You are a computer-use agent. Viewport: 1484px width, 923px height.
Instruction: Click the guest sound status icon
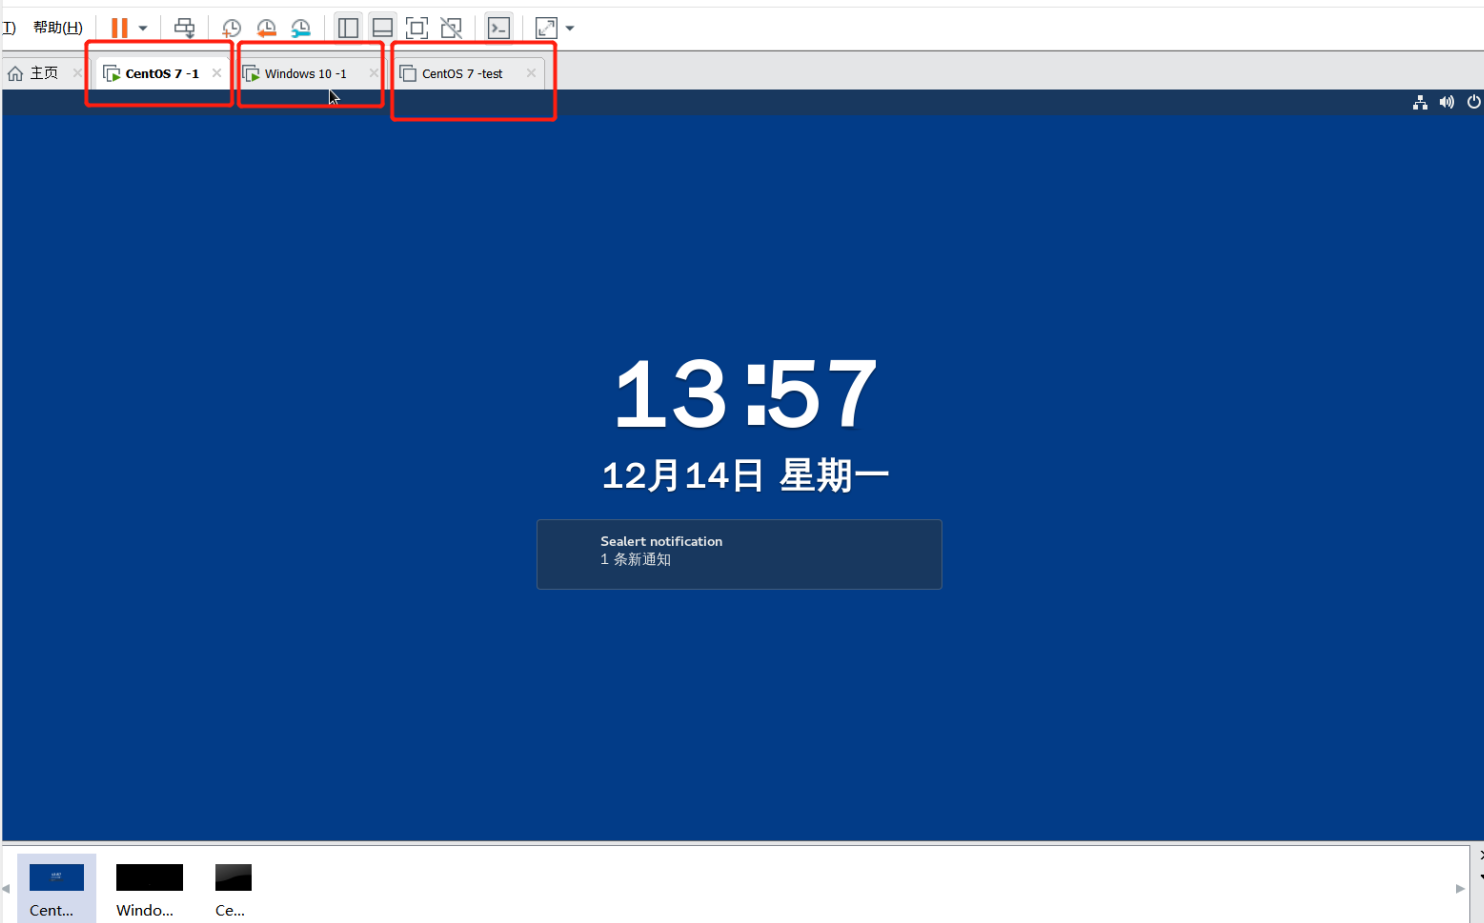(x=1447, y=101)
